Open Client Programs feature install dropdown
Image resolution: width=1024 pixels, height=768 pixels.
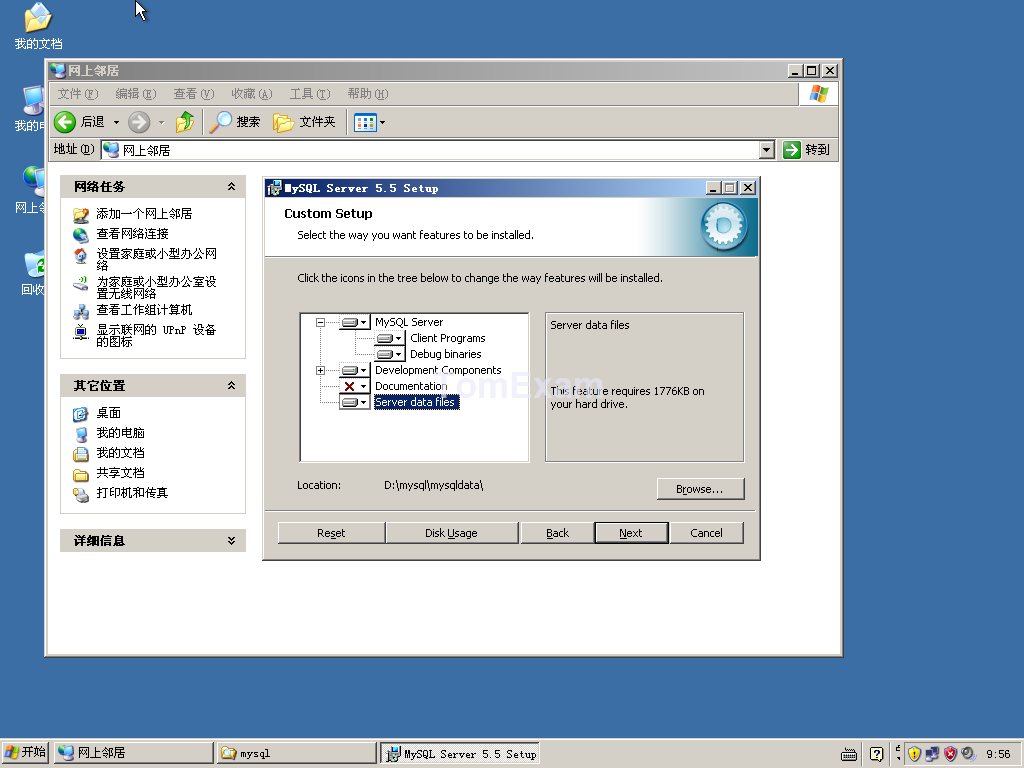pos(390,338)
